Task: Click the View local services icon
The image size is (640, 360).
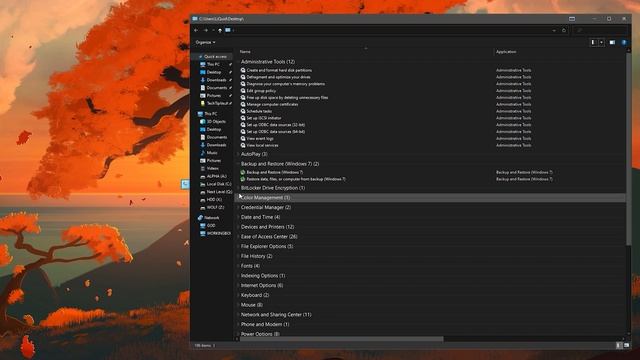Action: 243,145
